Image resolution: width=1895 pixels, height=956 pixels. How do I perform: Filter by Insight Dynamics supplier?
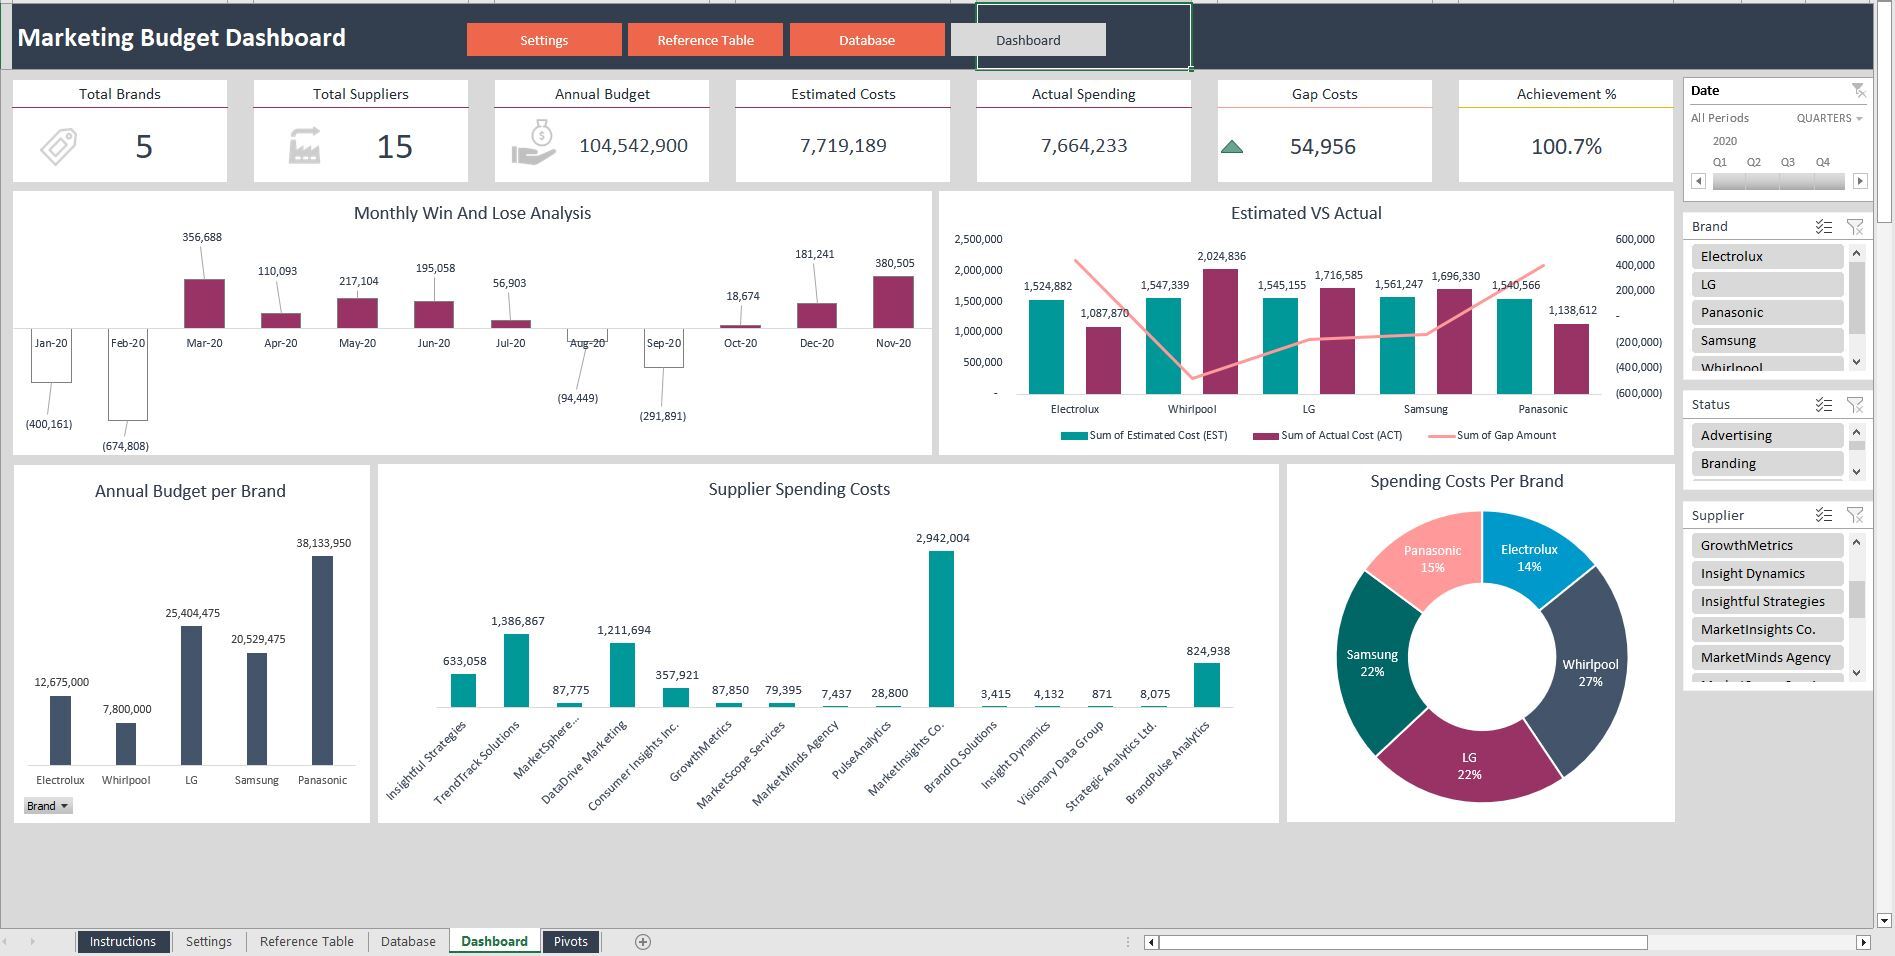(1767, 573)
